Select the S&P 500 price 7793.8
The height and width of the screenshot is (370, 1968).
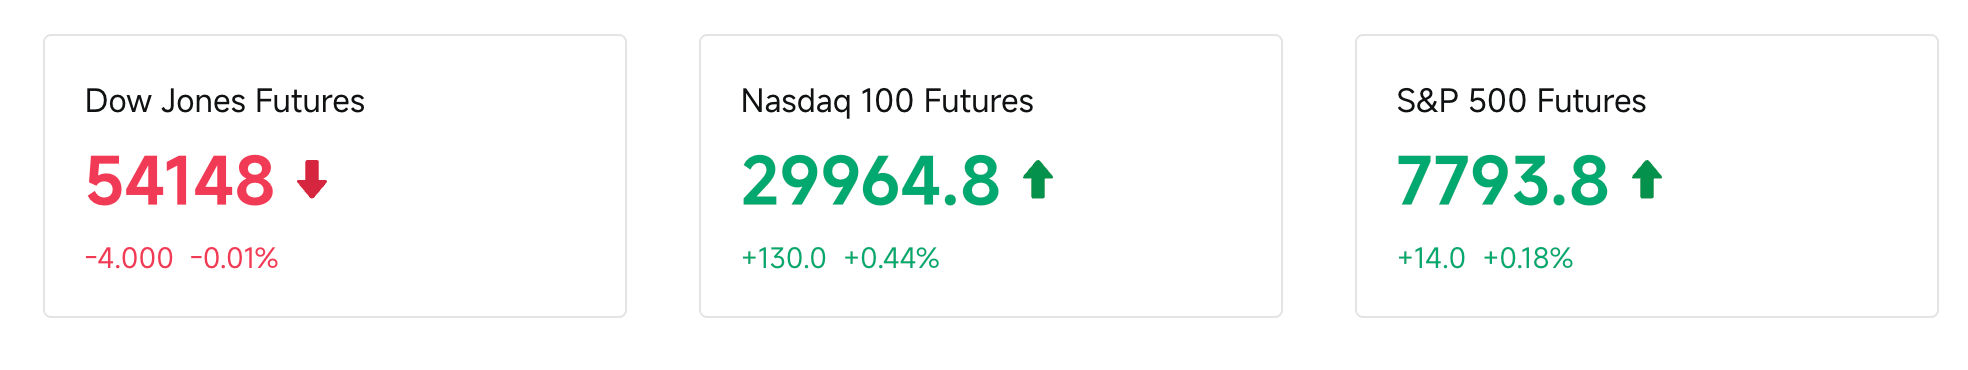pyautogui.click(x=1502, y=181)
